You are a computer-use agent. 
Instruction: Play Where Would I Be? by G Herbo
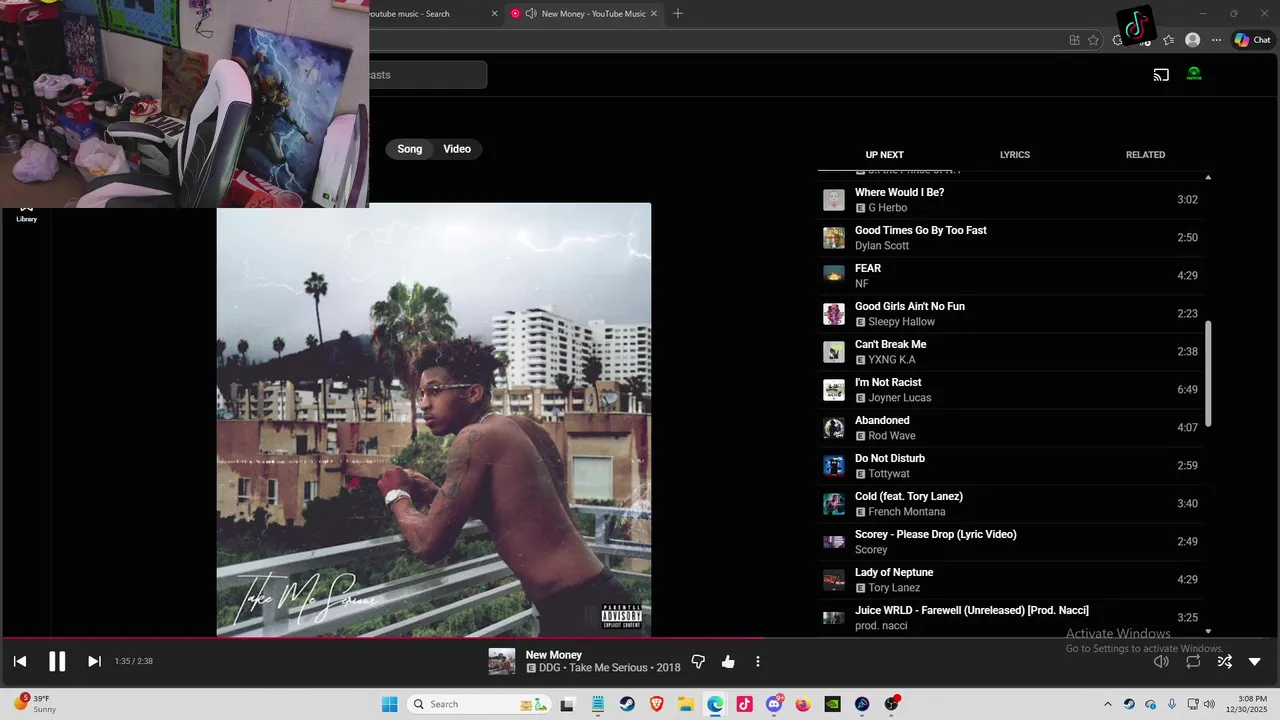point(1010,200)
